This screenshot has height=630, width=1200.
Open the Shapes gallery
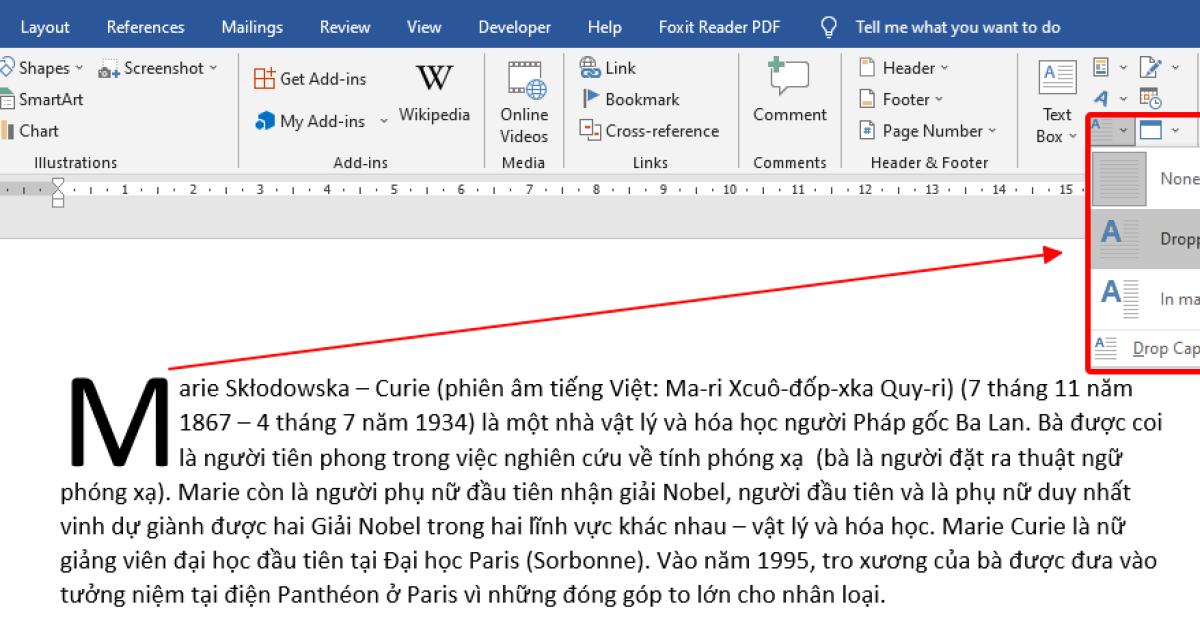pyautogui.click(x=42, y=67)
